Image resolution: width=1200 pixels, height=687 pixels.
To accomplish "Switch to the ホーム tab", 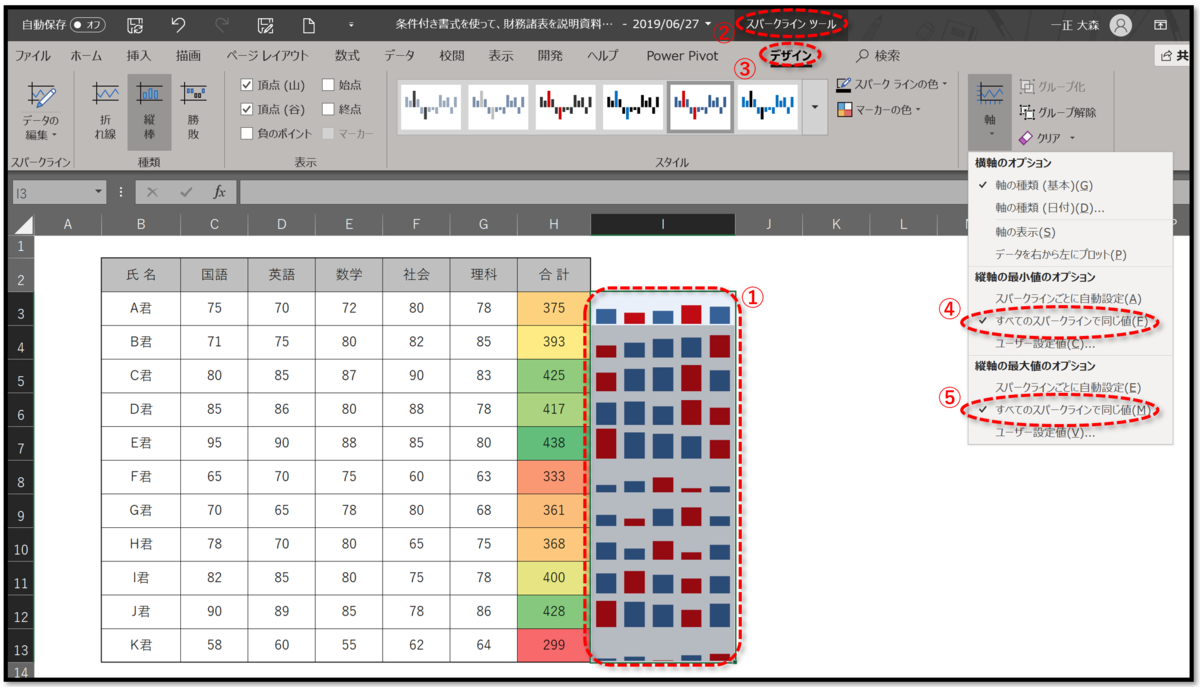I will tap(86, 56).
